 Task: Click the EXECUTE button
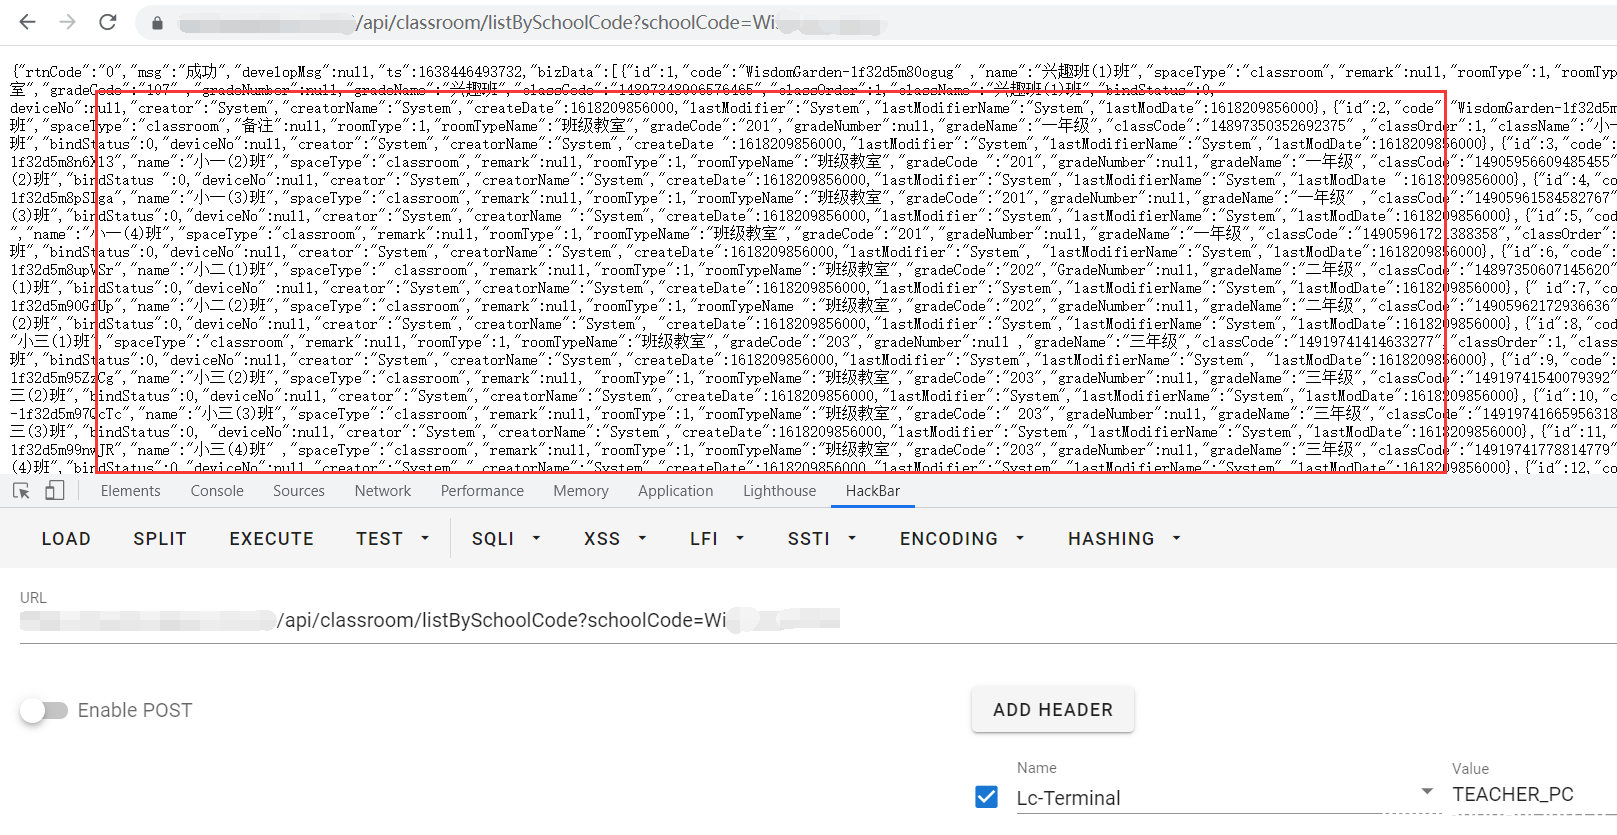(x=271, y=538)
